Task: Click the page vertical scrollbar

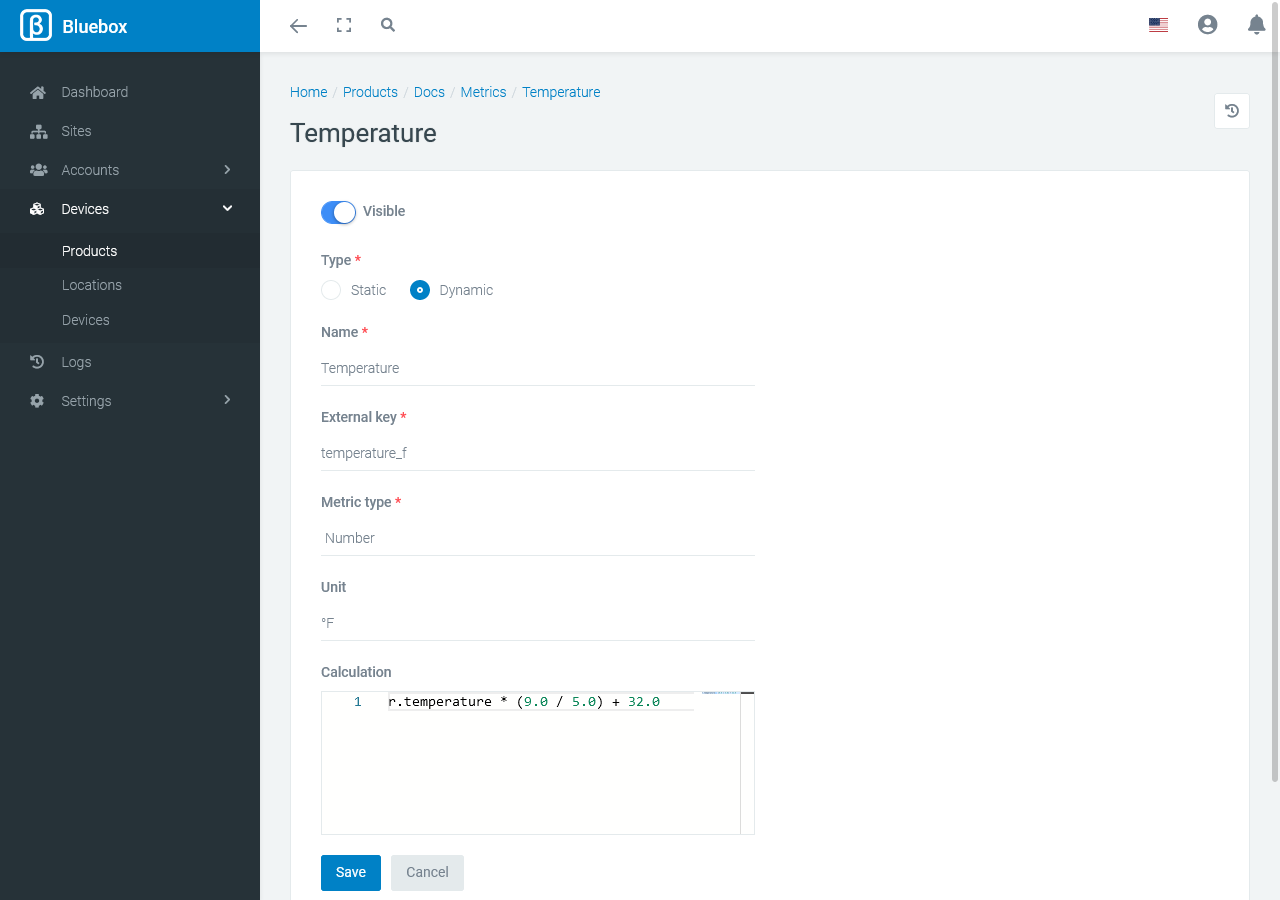Action: (x=1274, y=400)
